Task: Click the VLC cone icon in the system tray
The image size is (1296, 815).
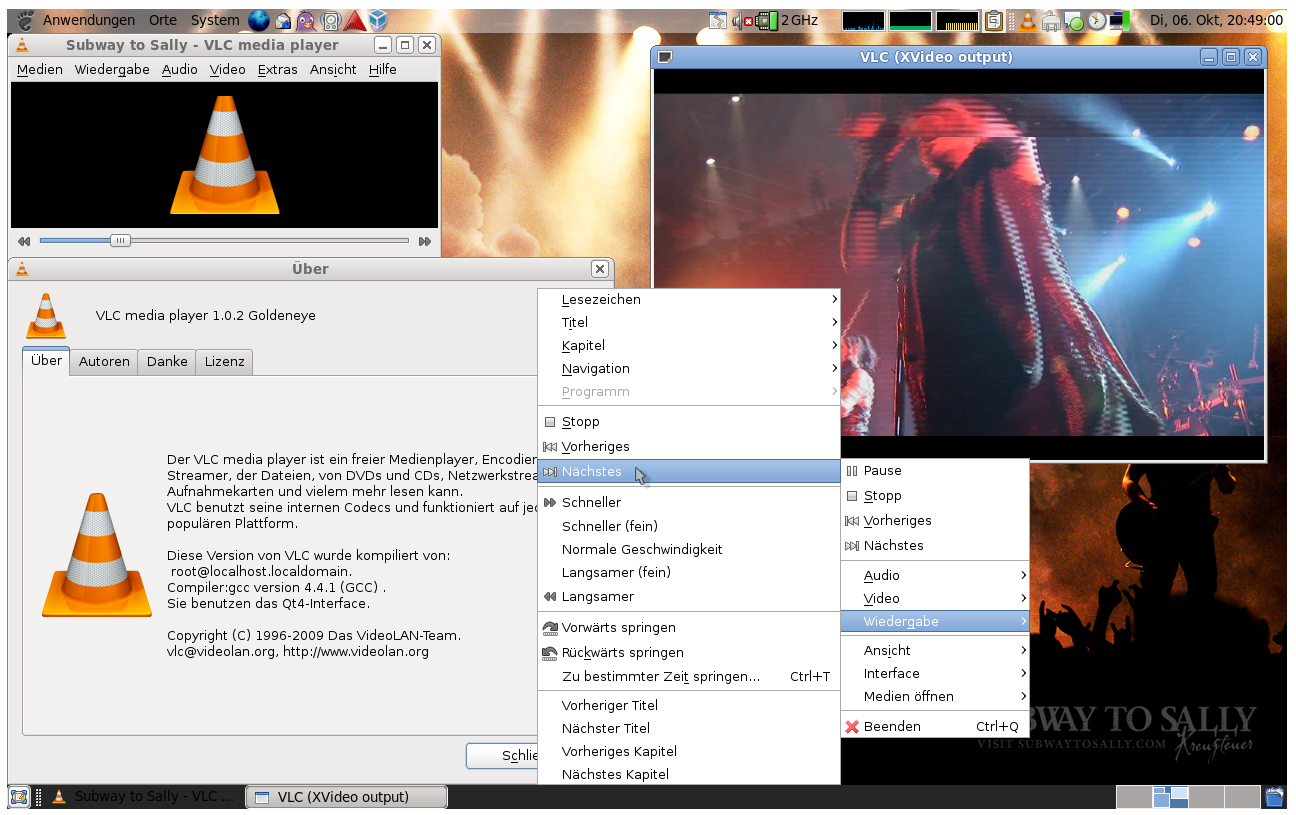Action: pos(1028,21)
